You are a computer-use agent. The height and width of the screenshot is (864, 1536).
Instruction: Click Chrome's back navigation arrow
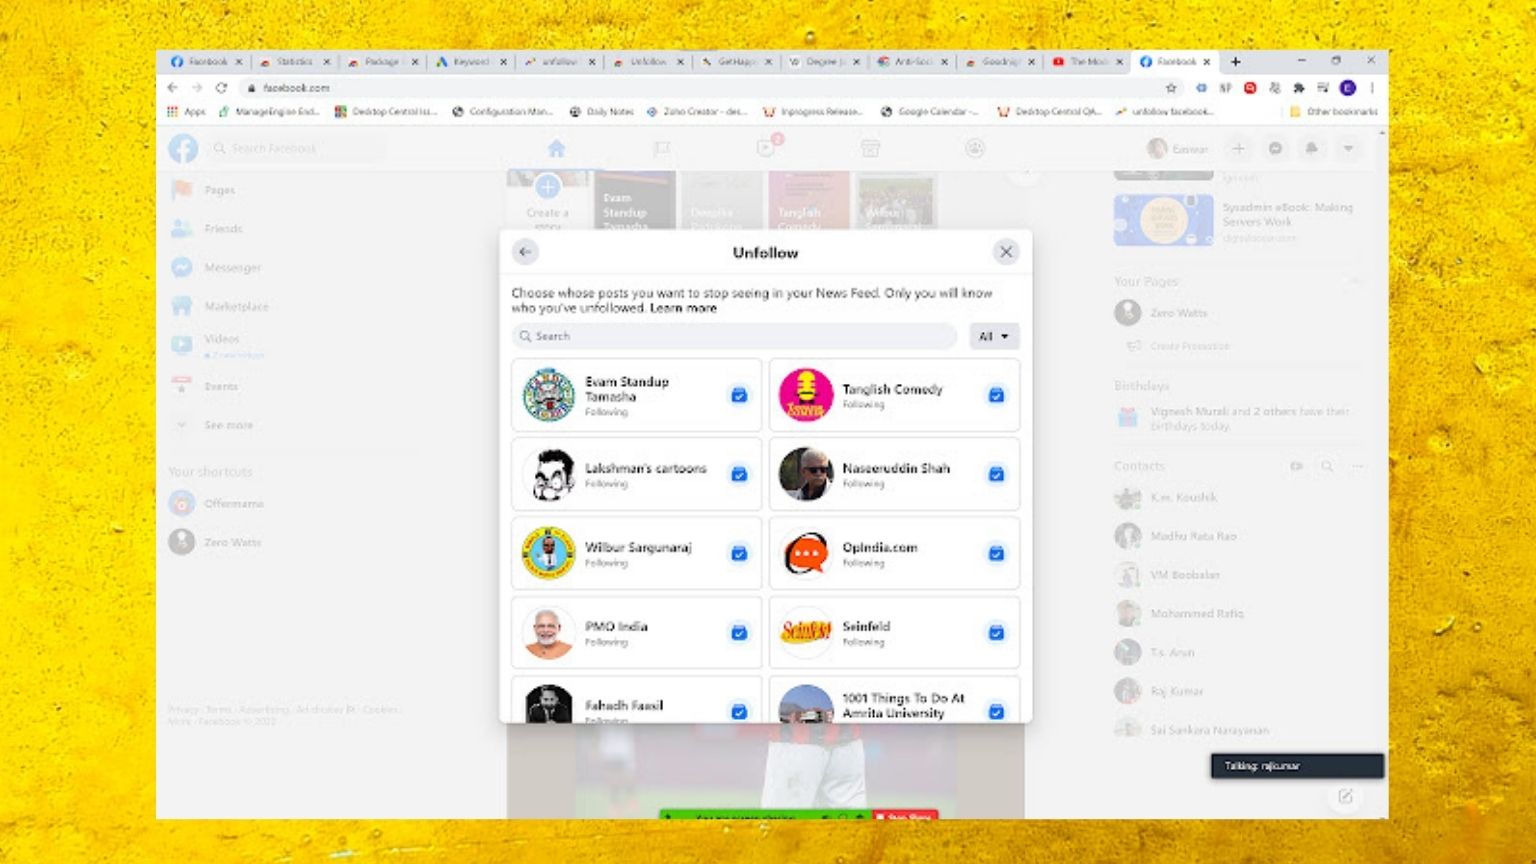(x=173, y=88)
